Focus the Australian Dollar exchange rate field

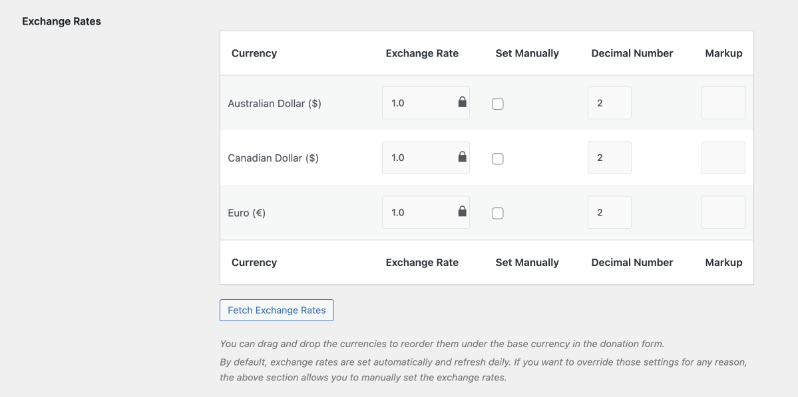(425, 103)
